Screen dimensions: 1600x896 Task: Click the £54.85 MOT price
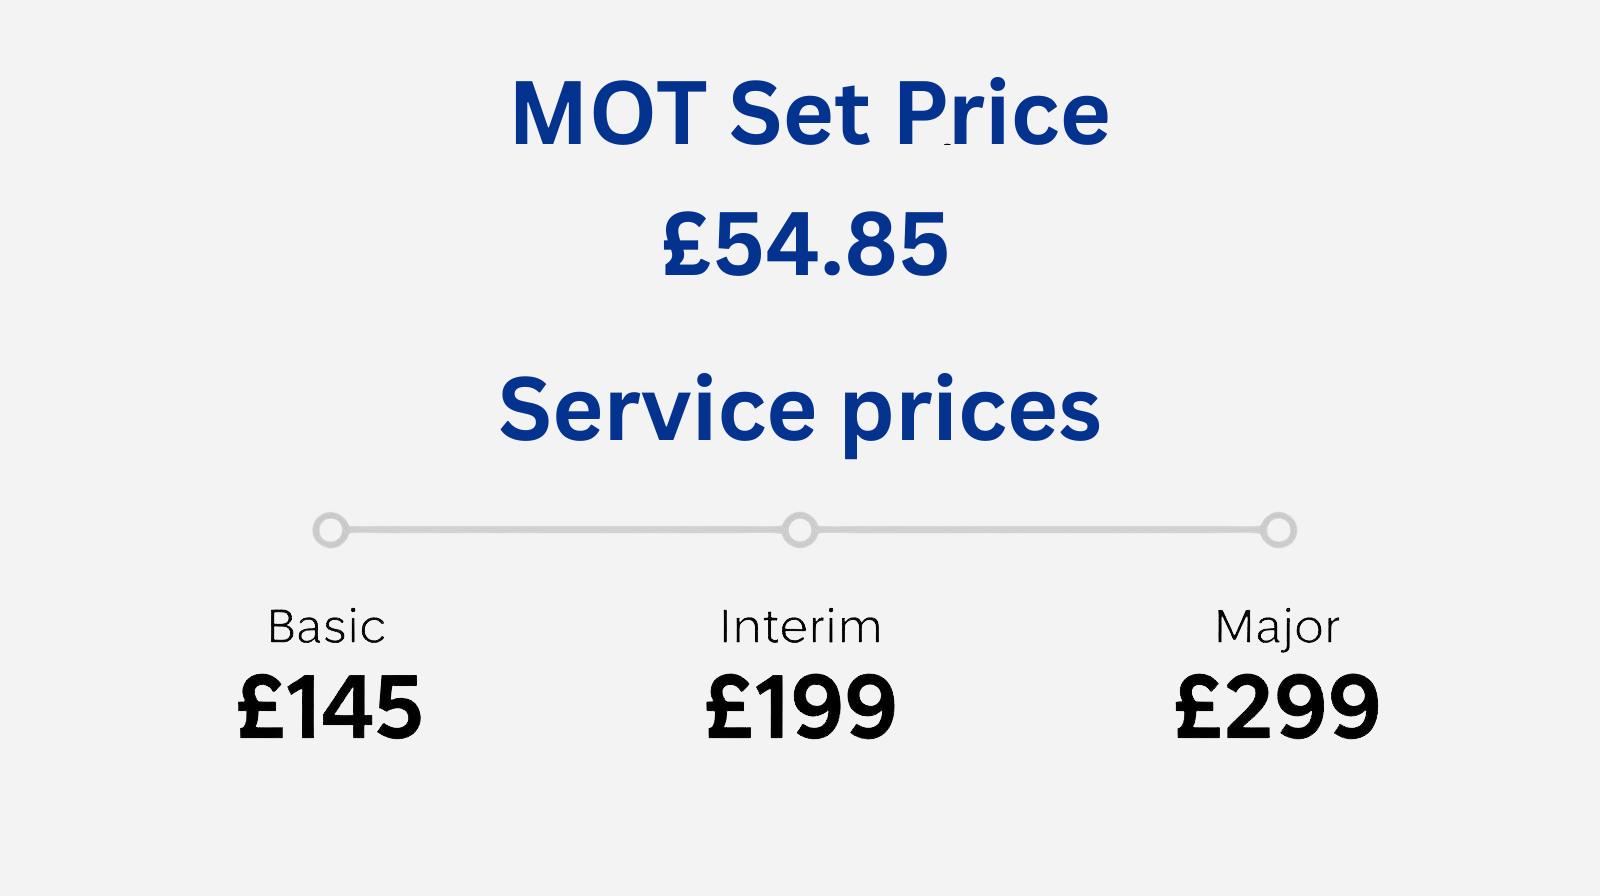coord(805,245)
